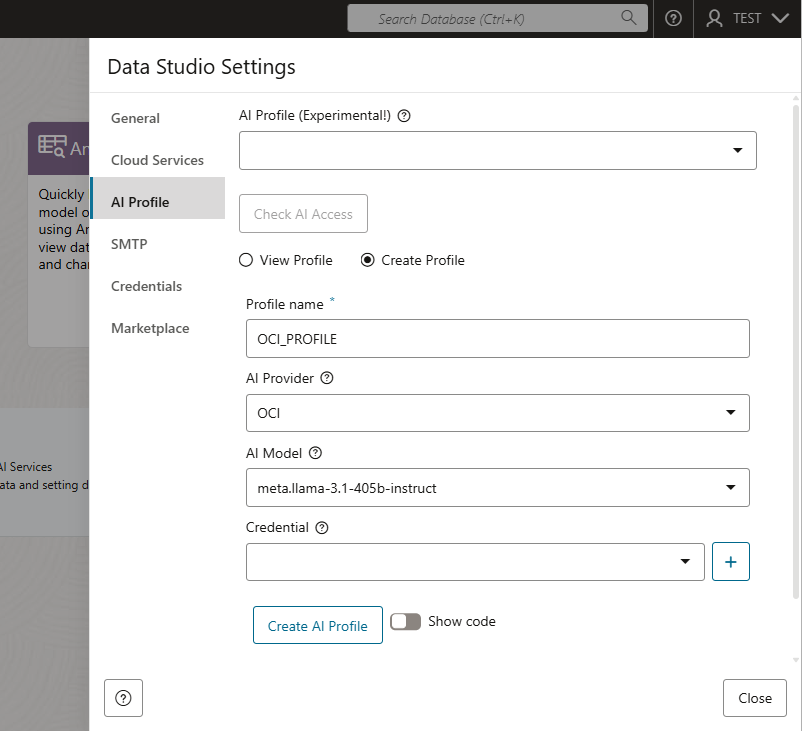Screen dimensions: 802x731
Task: Click help icon next to Credential
Action: click(322, 528)
